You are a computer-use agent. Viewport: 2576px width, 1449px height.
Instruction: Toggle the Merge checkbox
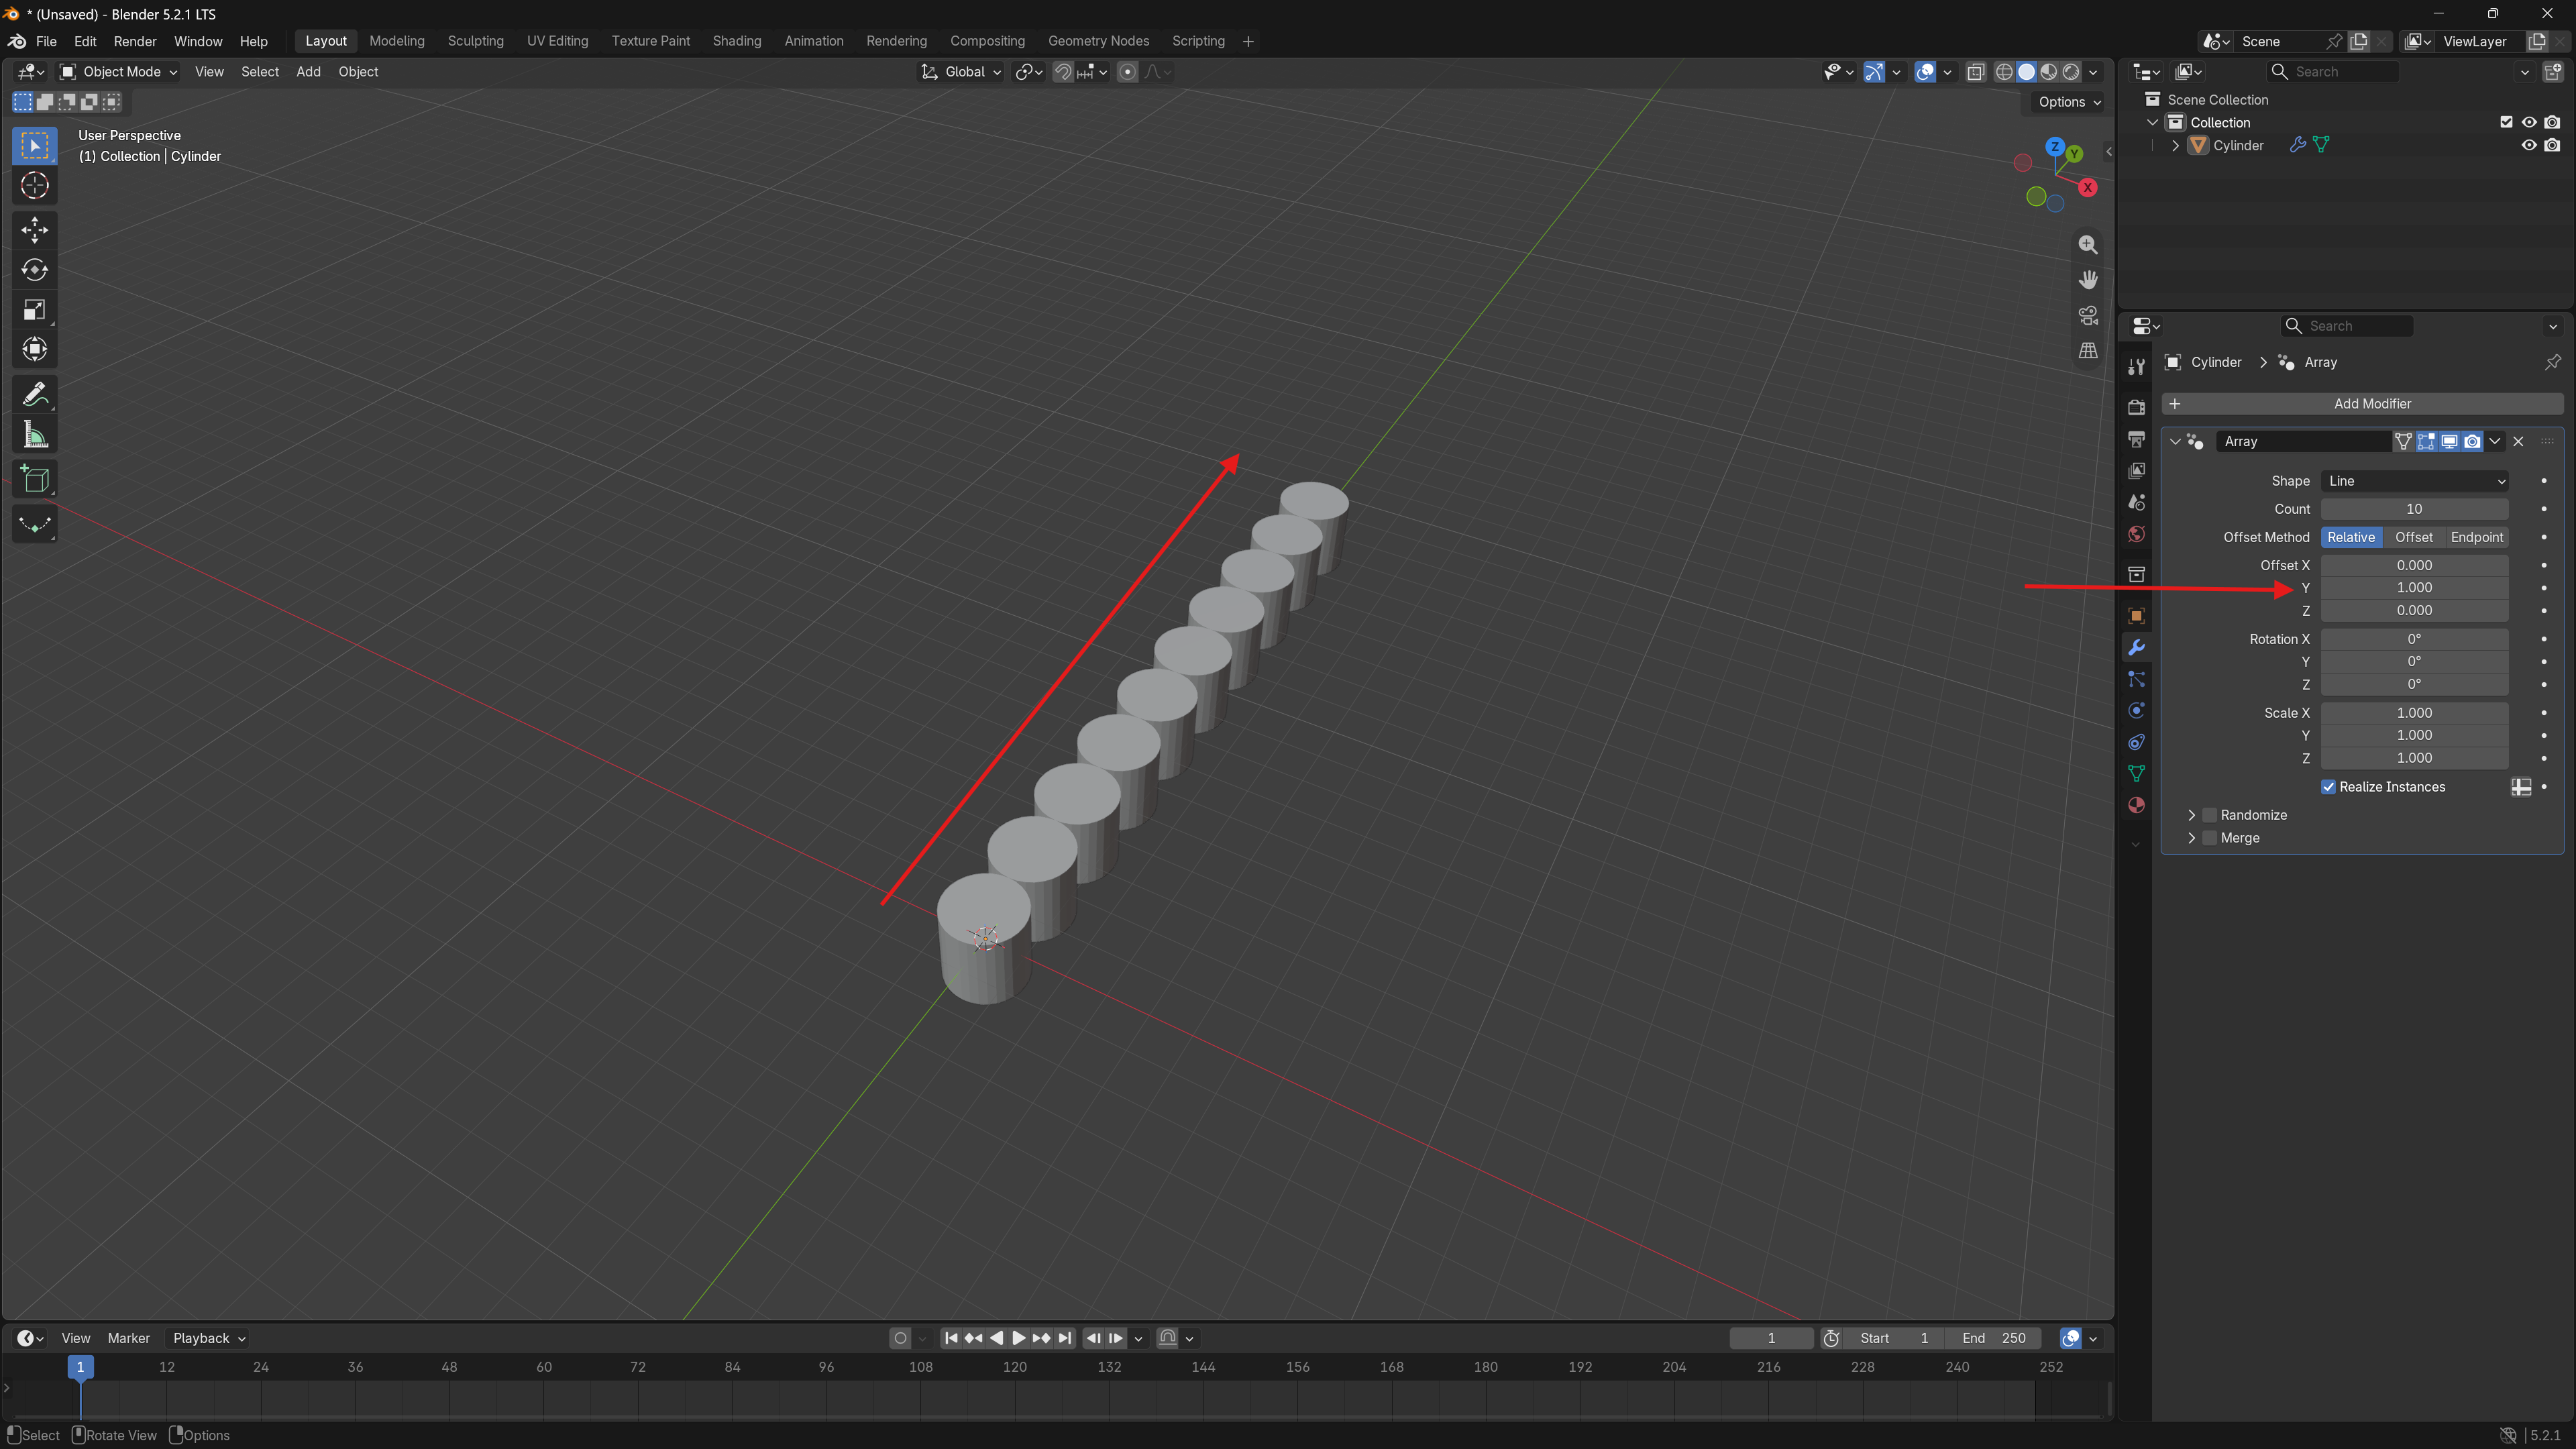pyautogui.click(x=2210, y=838)
